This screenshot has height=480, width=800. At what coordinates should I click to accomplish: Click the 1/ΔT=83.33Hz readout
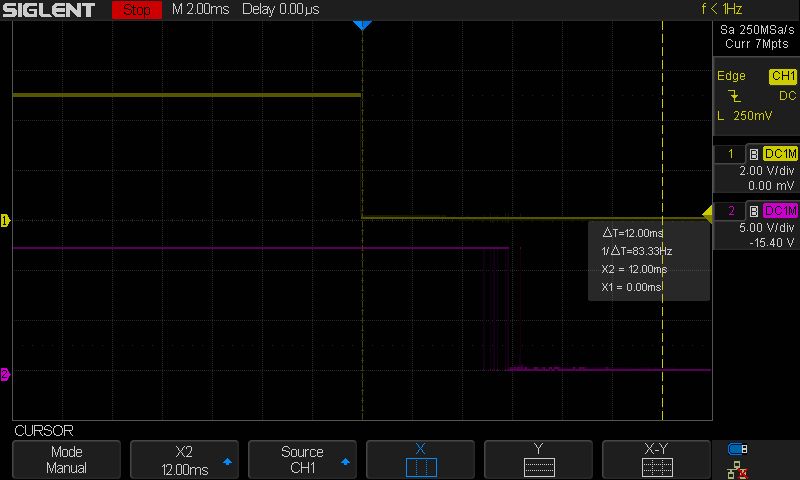click(x=637, y=251)
